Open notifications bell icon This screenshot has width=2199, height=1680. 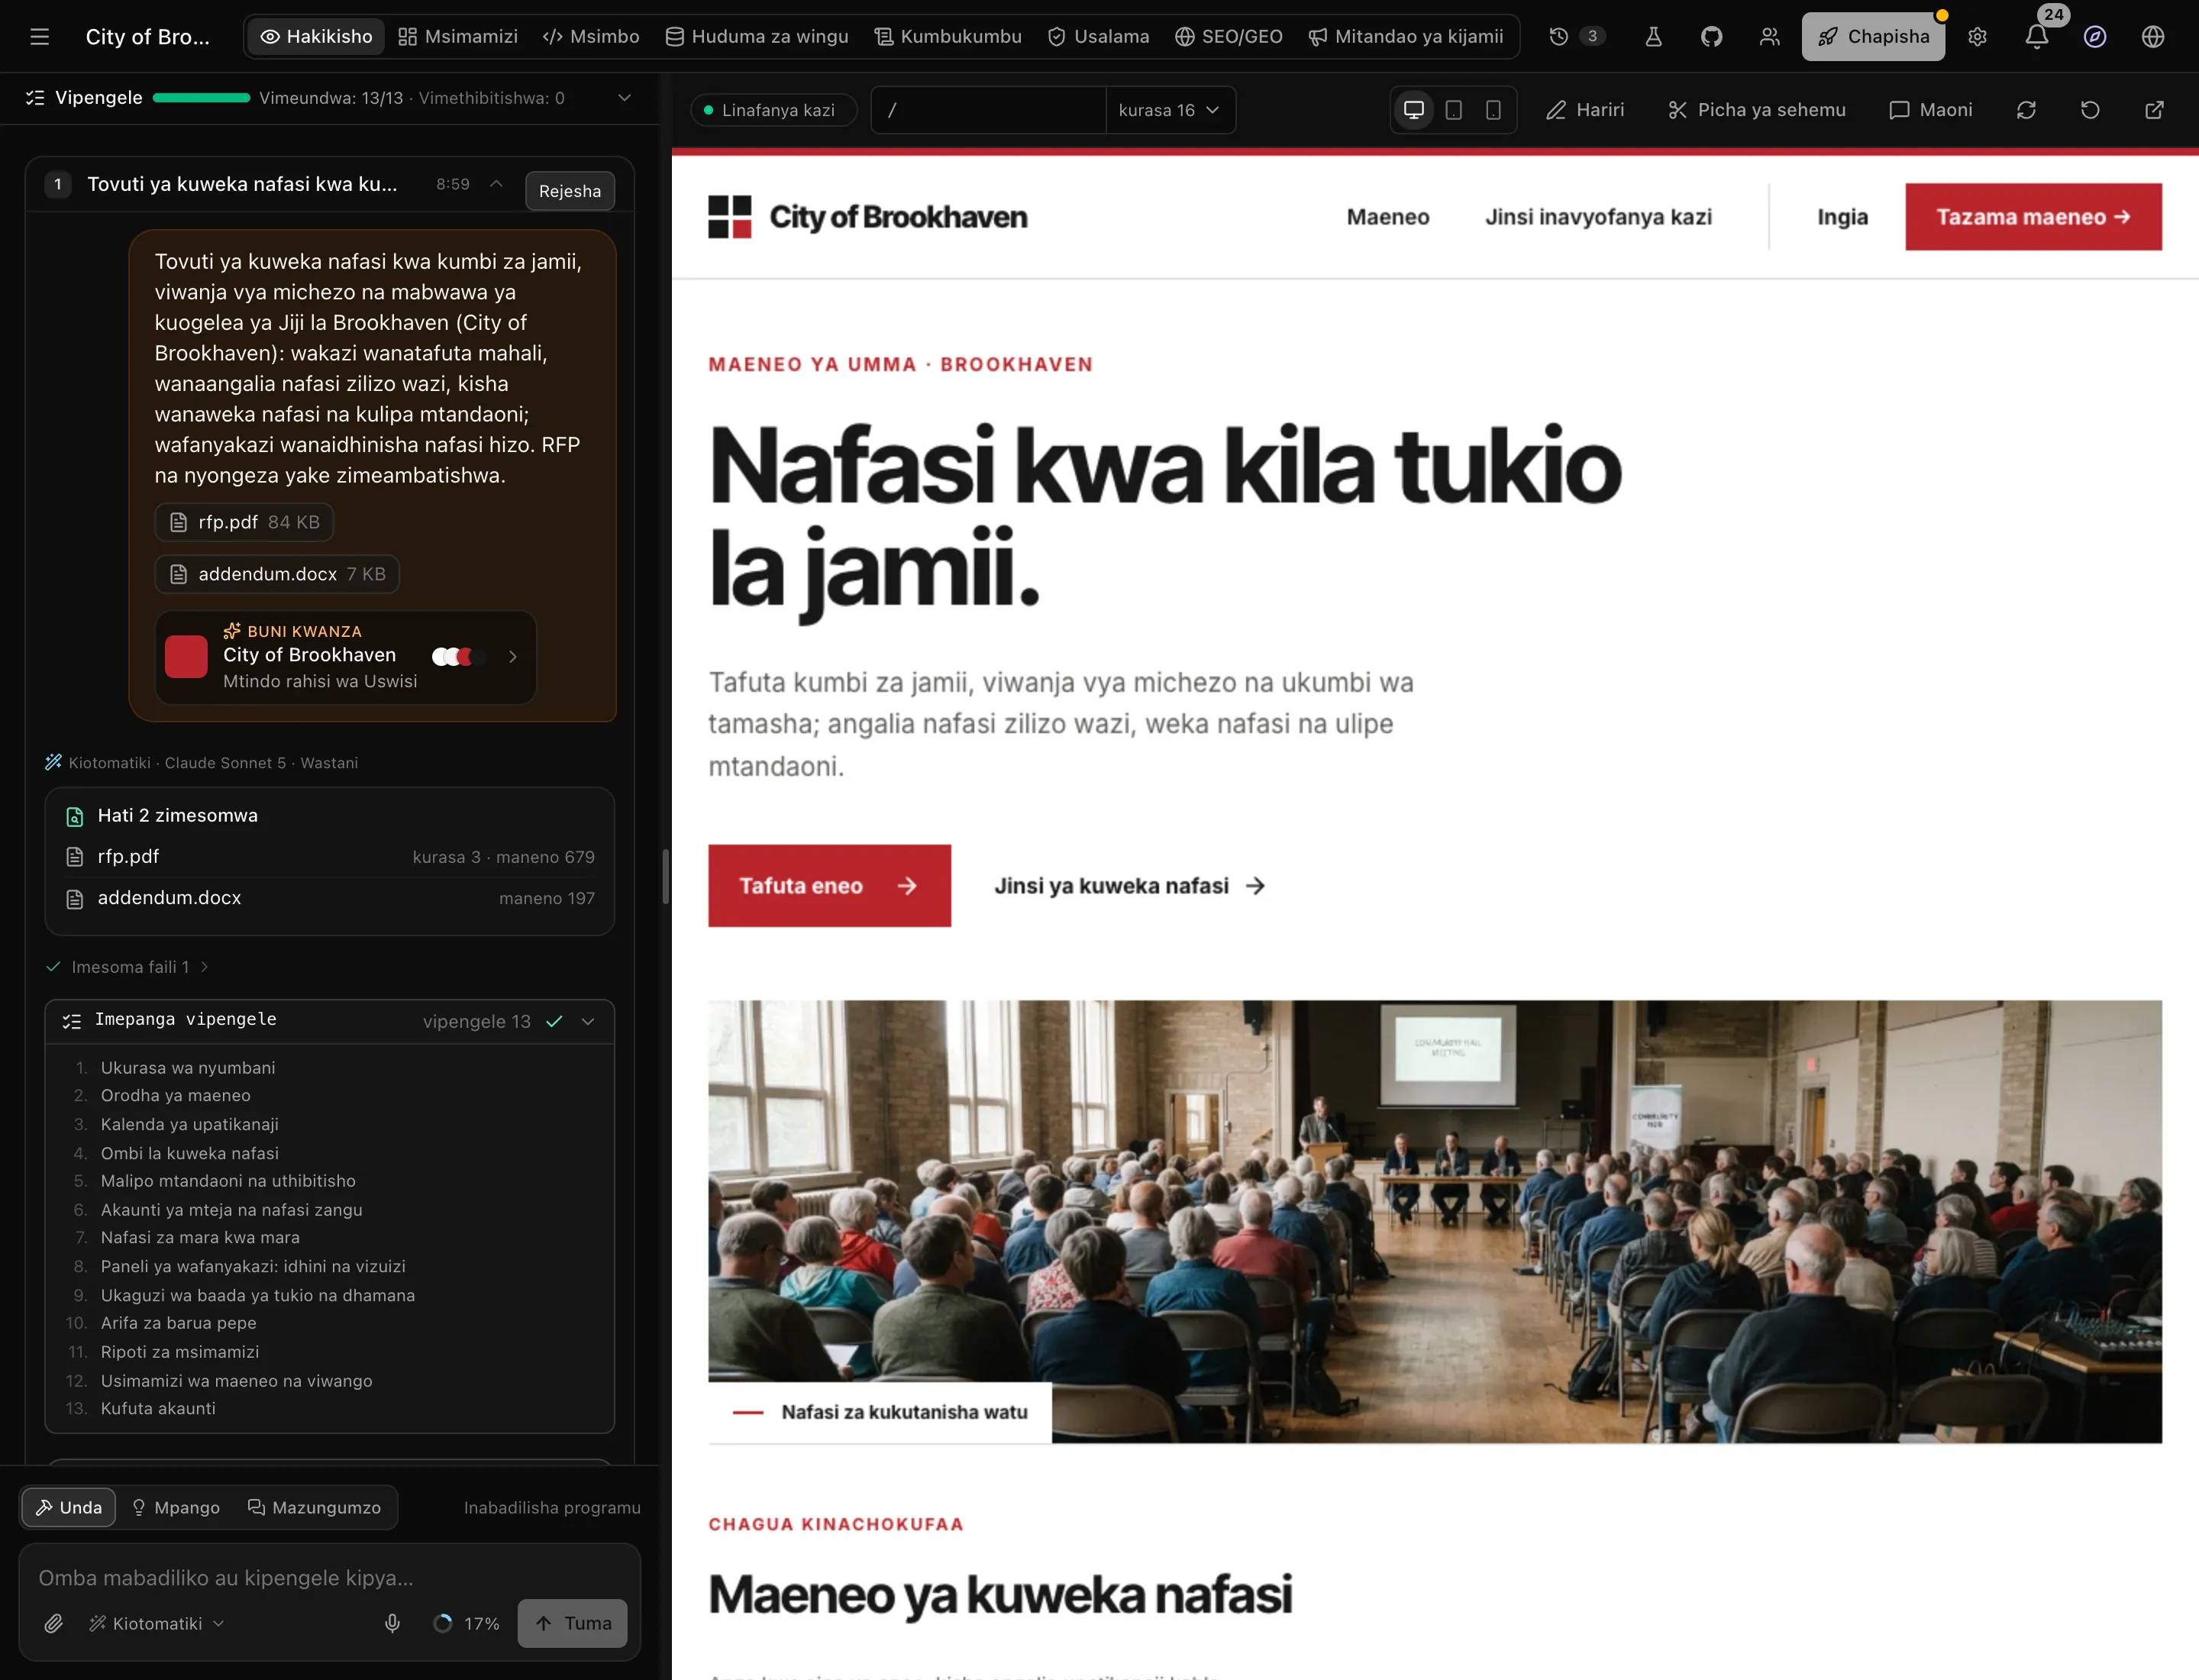point(2036,37)
